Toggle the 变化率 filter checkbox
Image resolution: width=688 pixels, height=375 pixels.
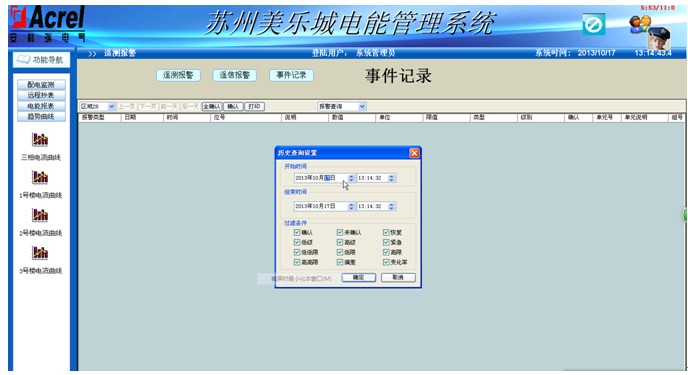click(386, 262)
